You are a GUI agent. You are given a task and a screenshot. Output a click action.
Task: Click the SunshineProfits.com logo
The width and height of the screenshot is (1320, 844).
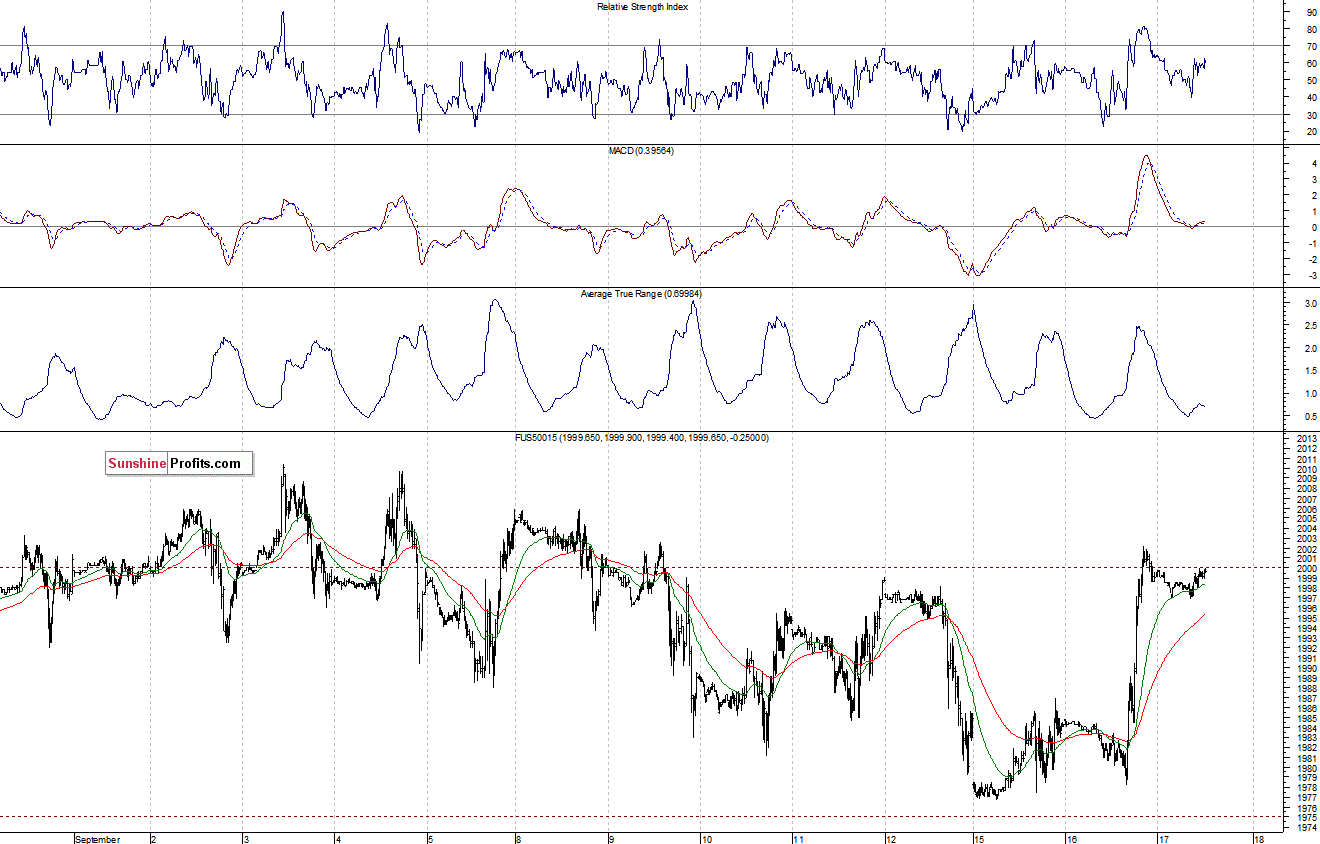point(179,463)
